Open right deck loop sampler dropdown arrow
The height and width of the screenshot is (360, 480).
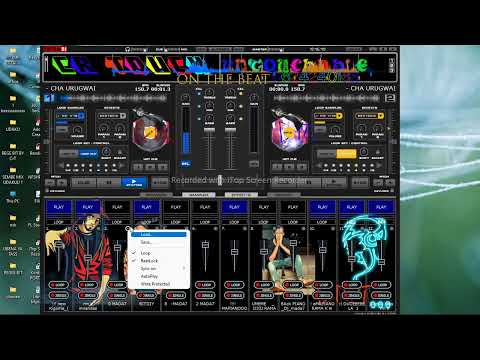pyautogui.click(x=339, y=116)
